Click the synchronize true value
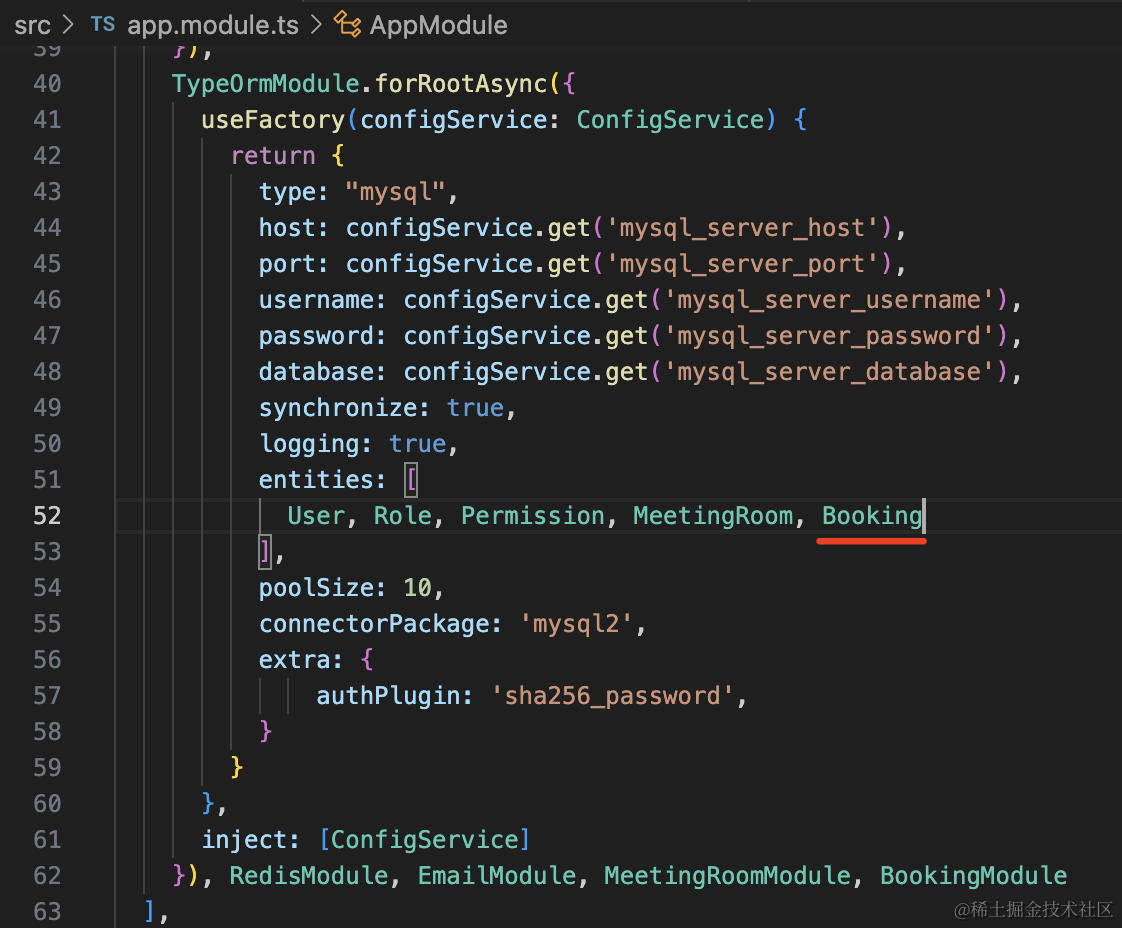Viewport: 1122px width, 928px height. (x=475, y=408)
